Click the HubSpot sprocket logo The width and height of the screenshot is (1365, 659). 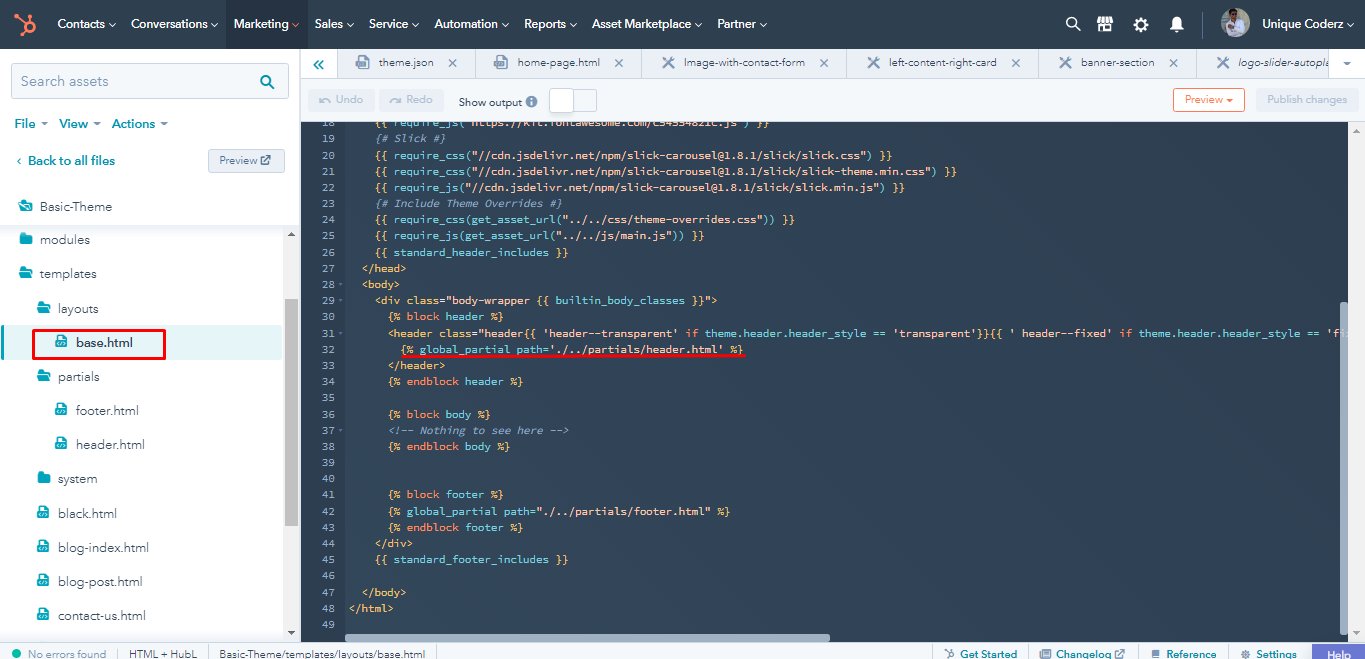click(x=25, y=24)
